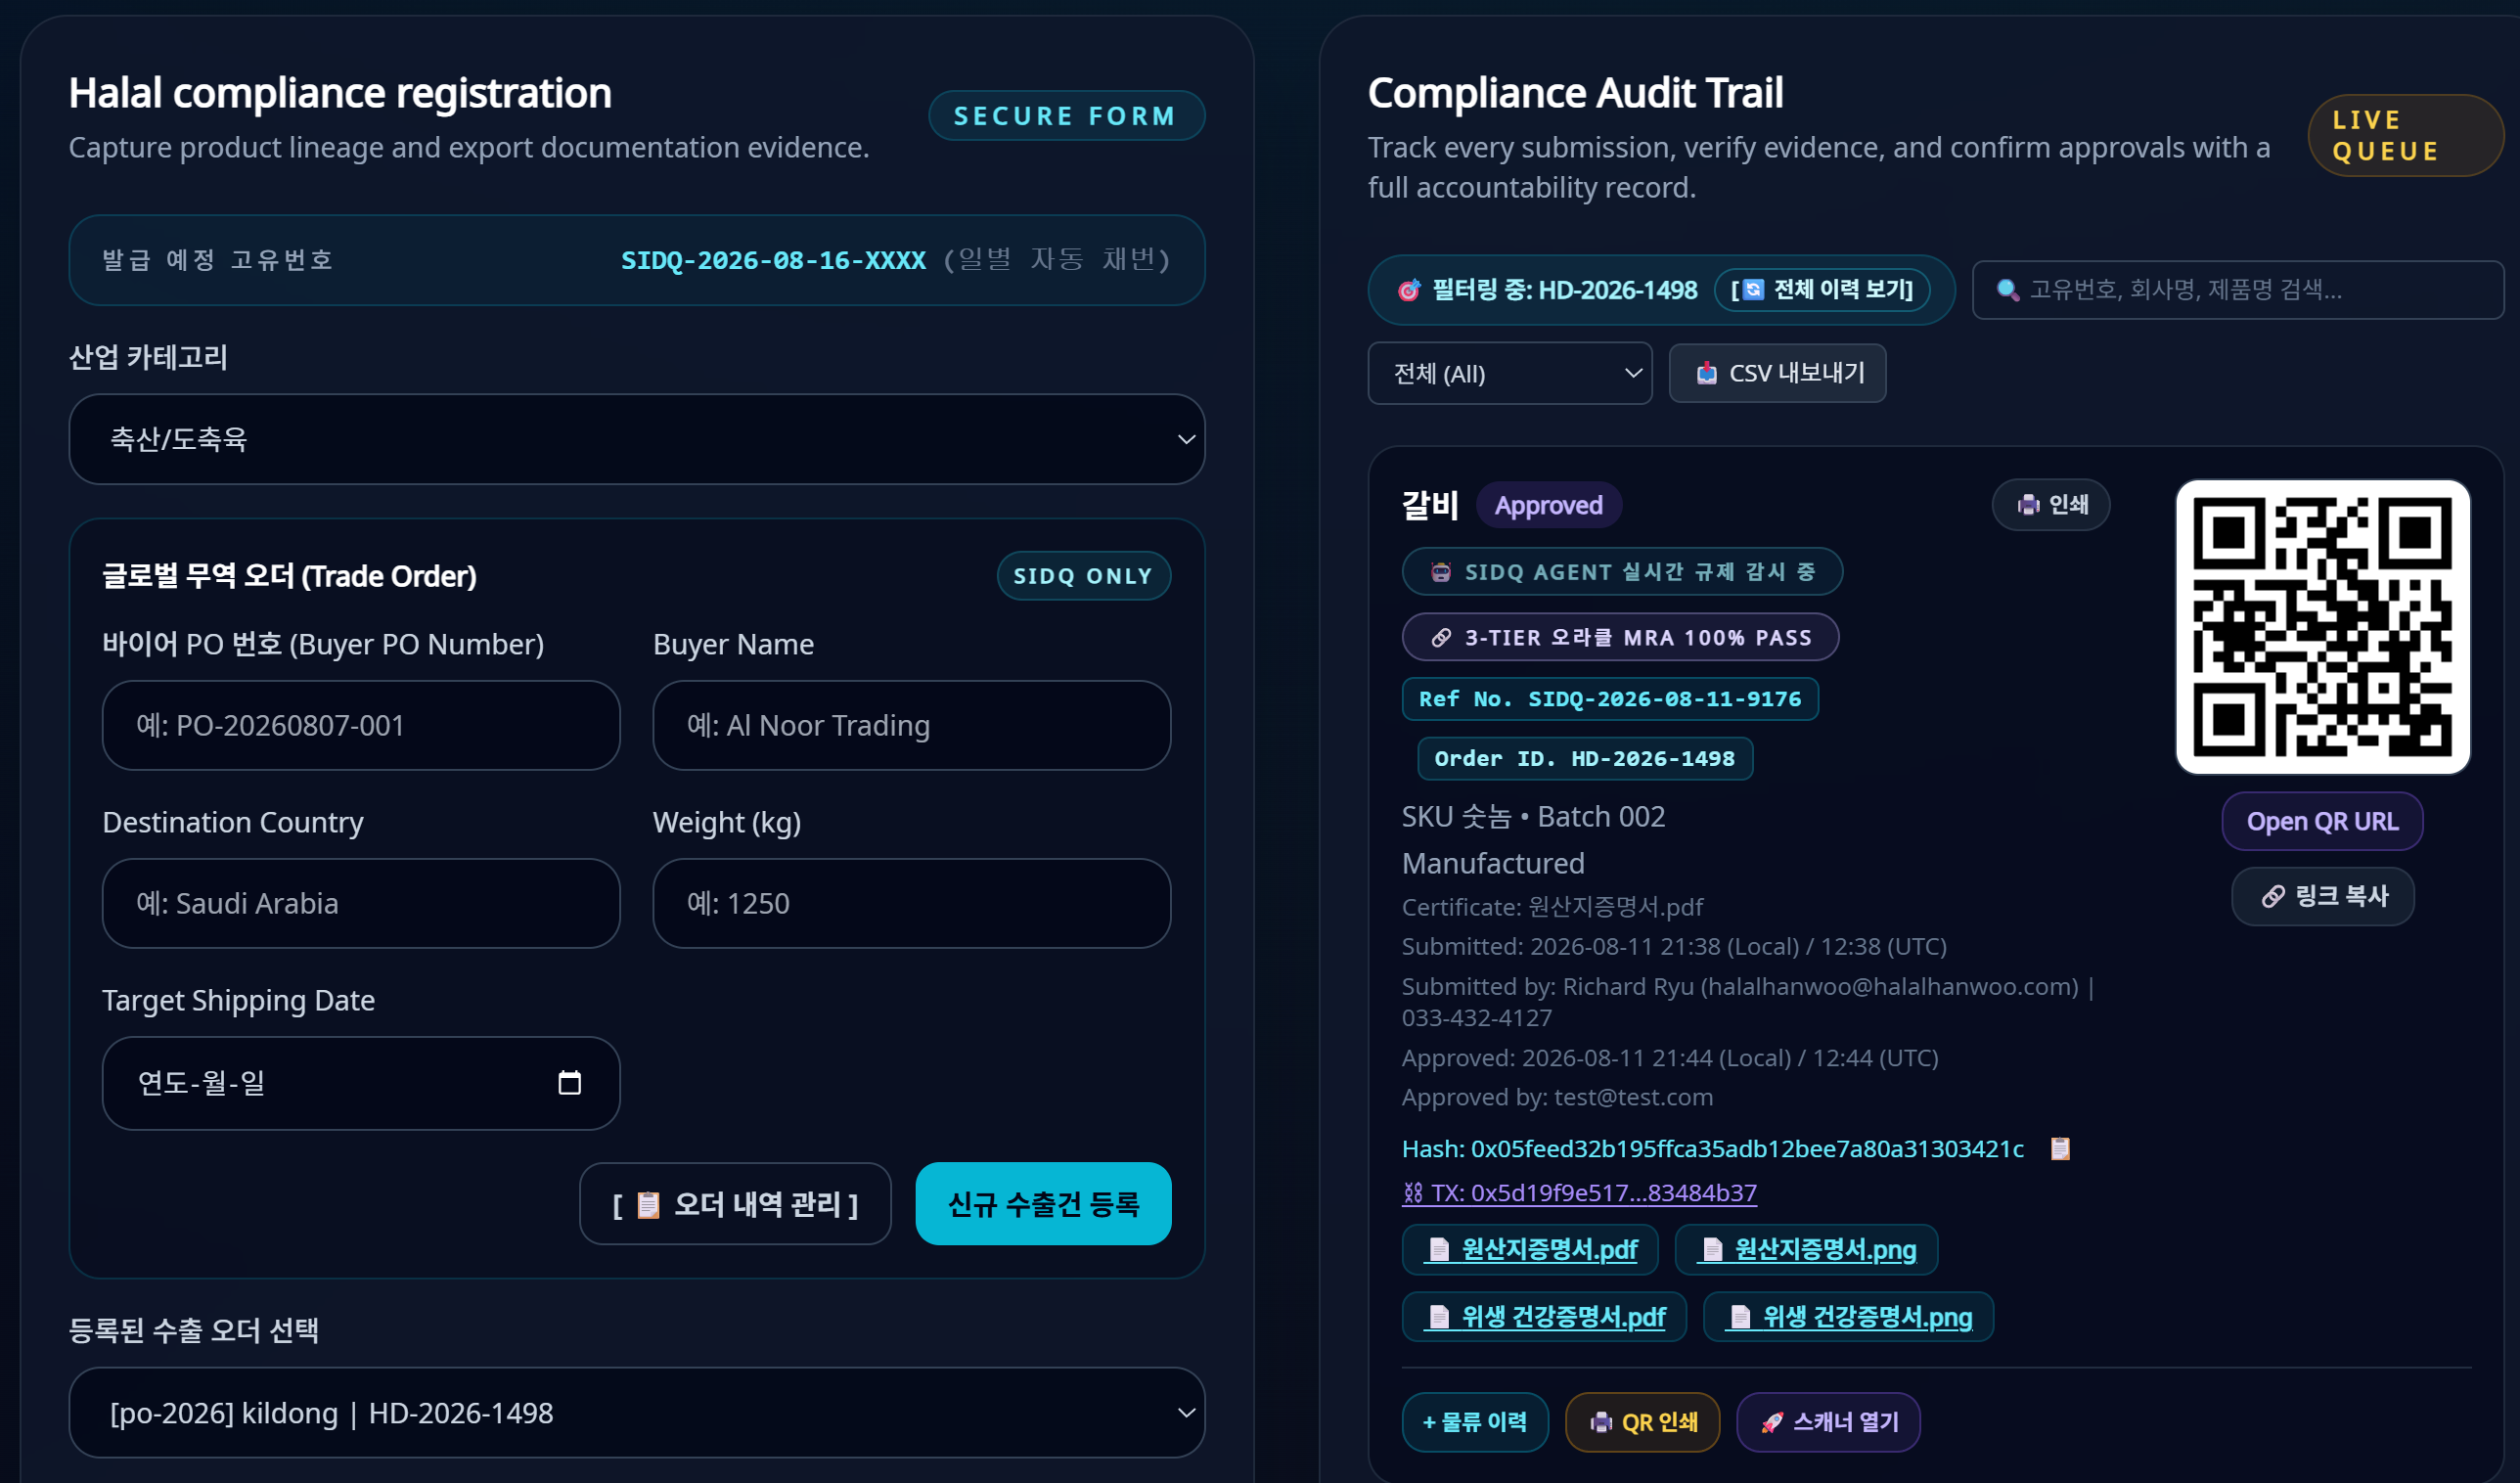Print the 갈비 record with 인쇄
This screenshot has width=2520, height=1483.
pyautogui.click(x=2051, y=505)
